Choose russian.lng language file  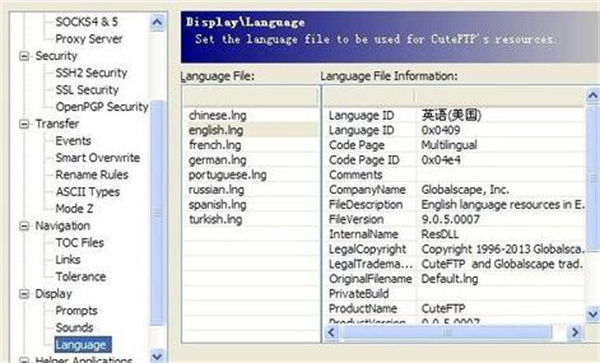click(x=216, y=190)
